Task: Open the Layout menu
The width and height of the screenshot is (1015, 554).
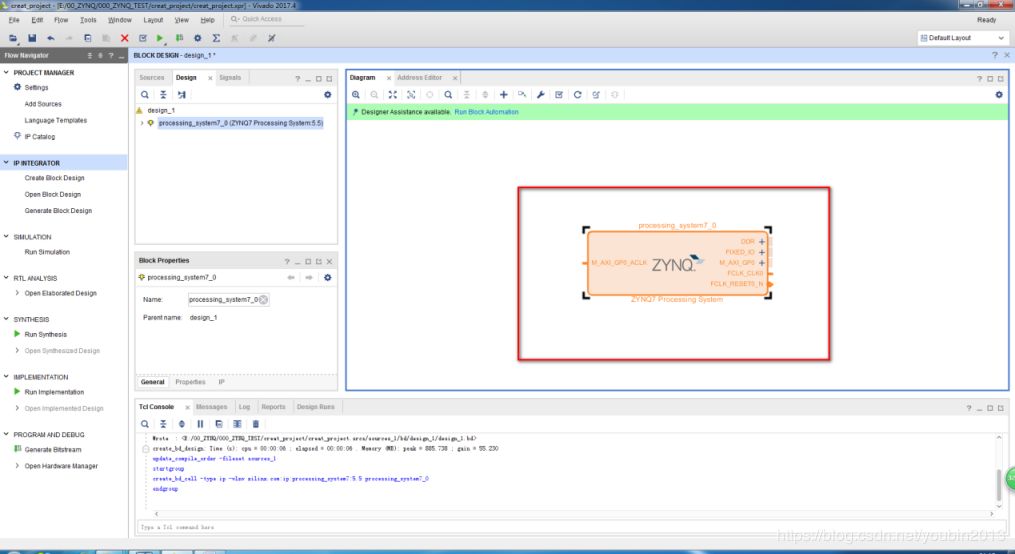Action: [x=153, y=20]
